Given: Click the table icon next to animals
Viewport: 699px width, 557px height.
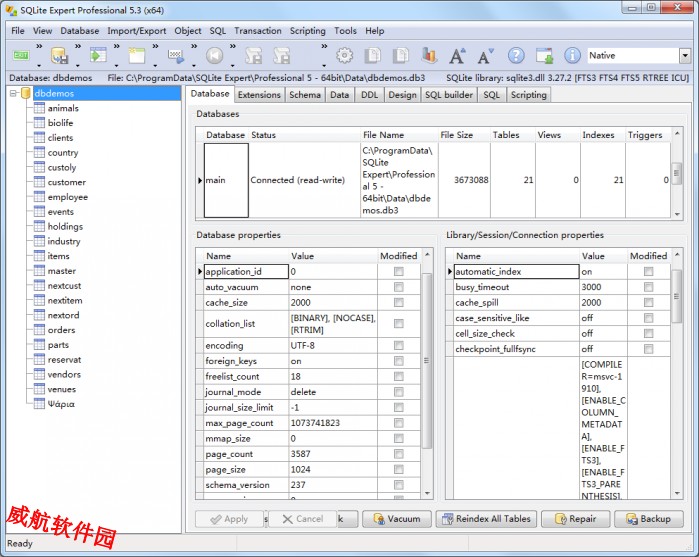Looking at the screenshot, I should click(x=39, y=108).
